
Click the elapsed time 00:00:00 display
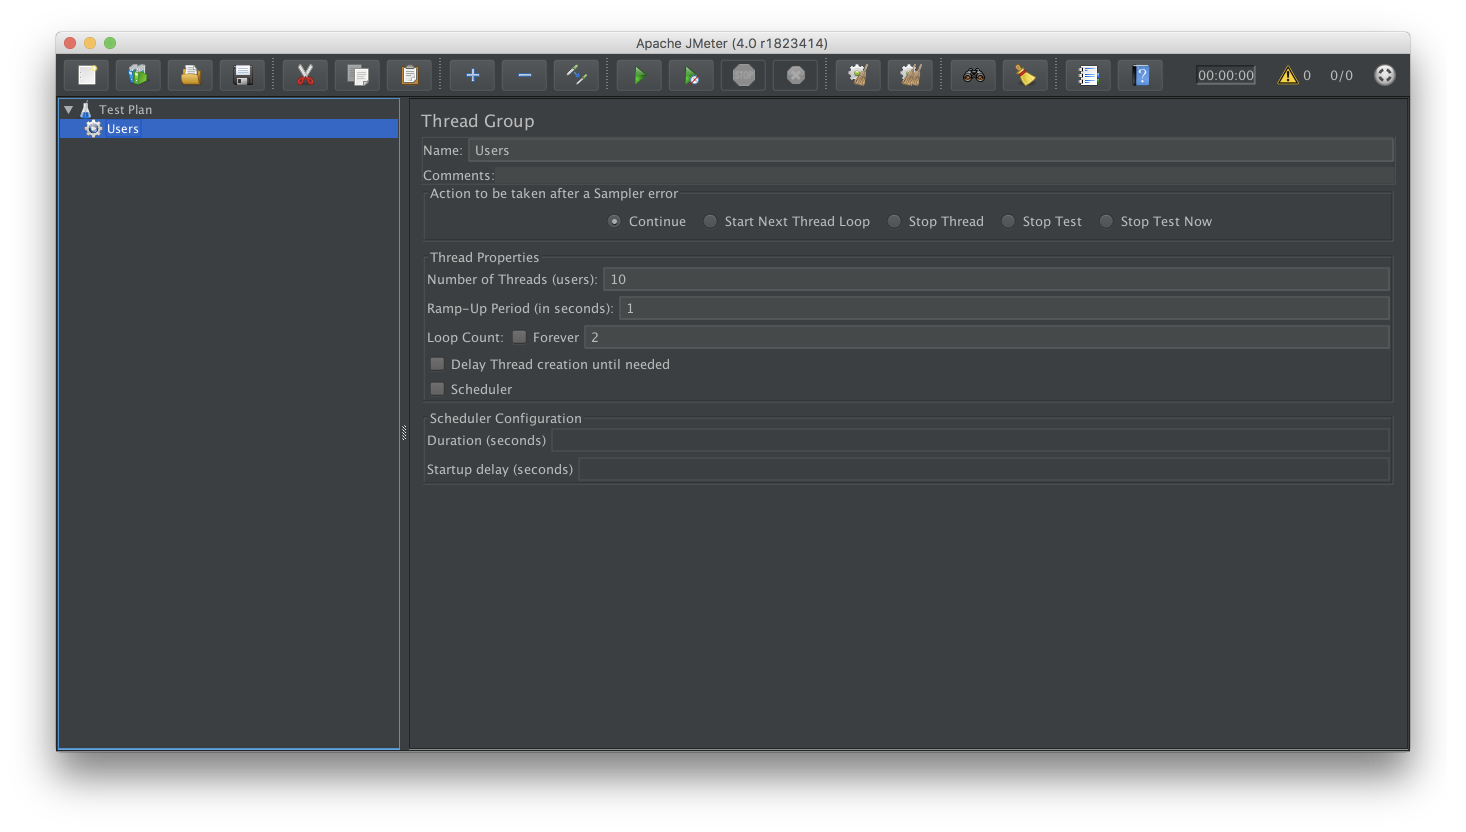(x=1224, y=74)
